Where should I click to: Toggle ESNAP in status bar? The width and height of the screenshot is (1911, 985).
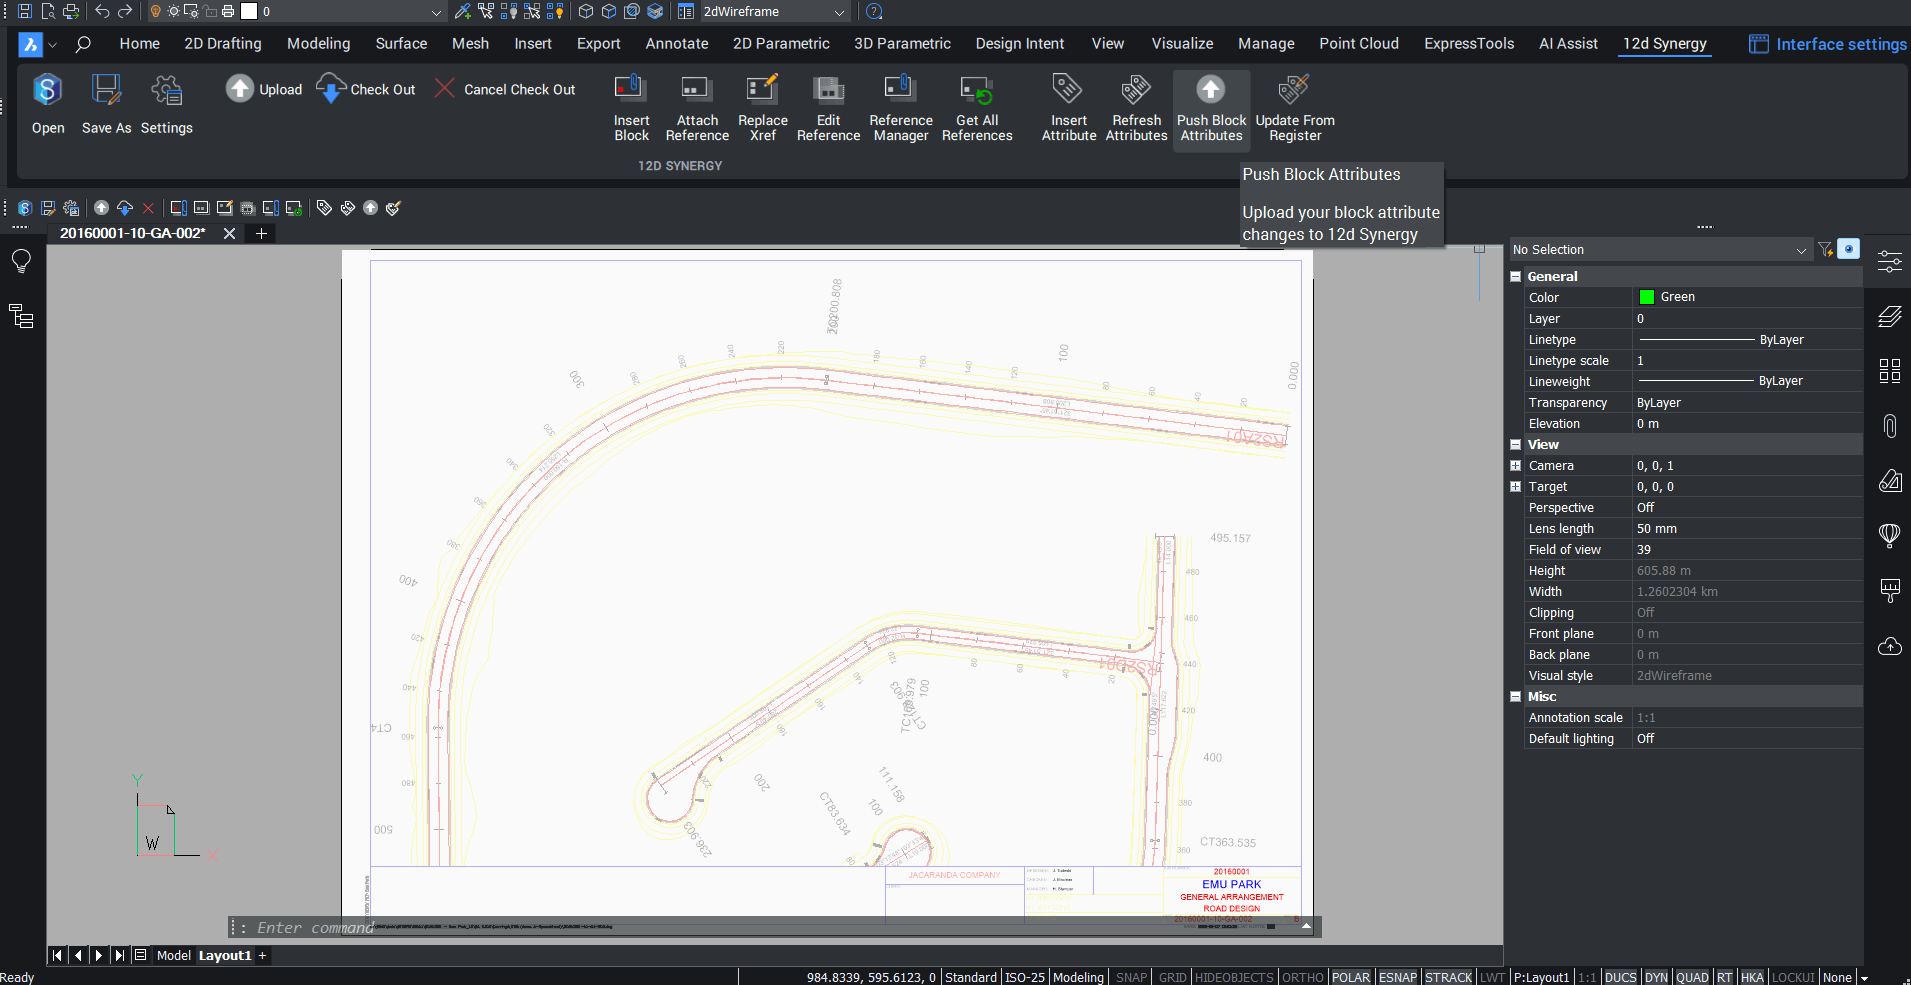[1398, 977]
